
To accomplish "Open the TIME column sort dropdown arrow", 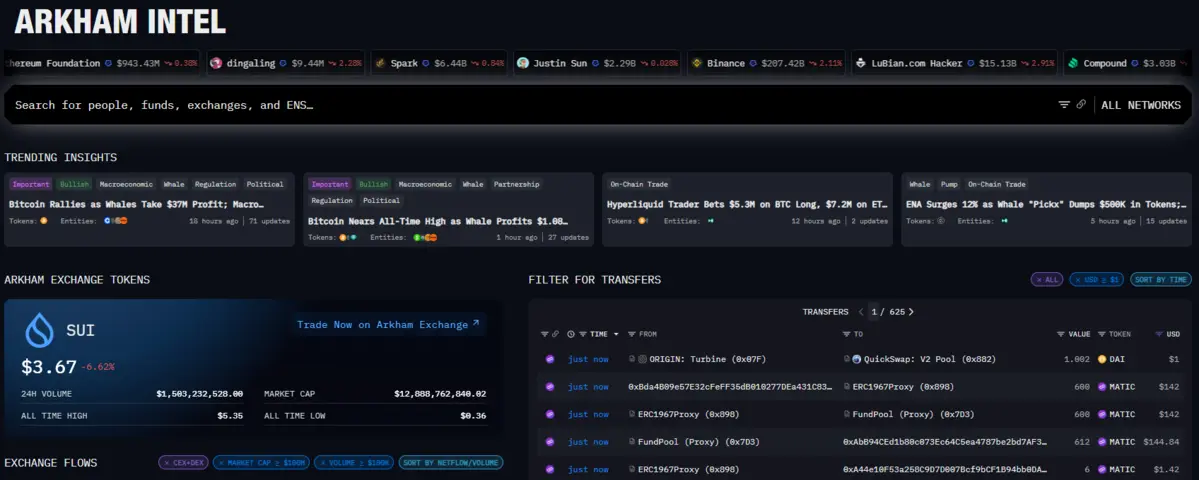I will pos(616,334).
